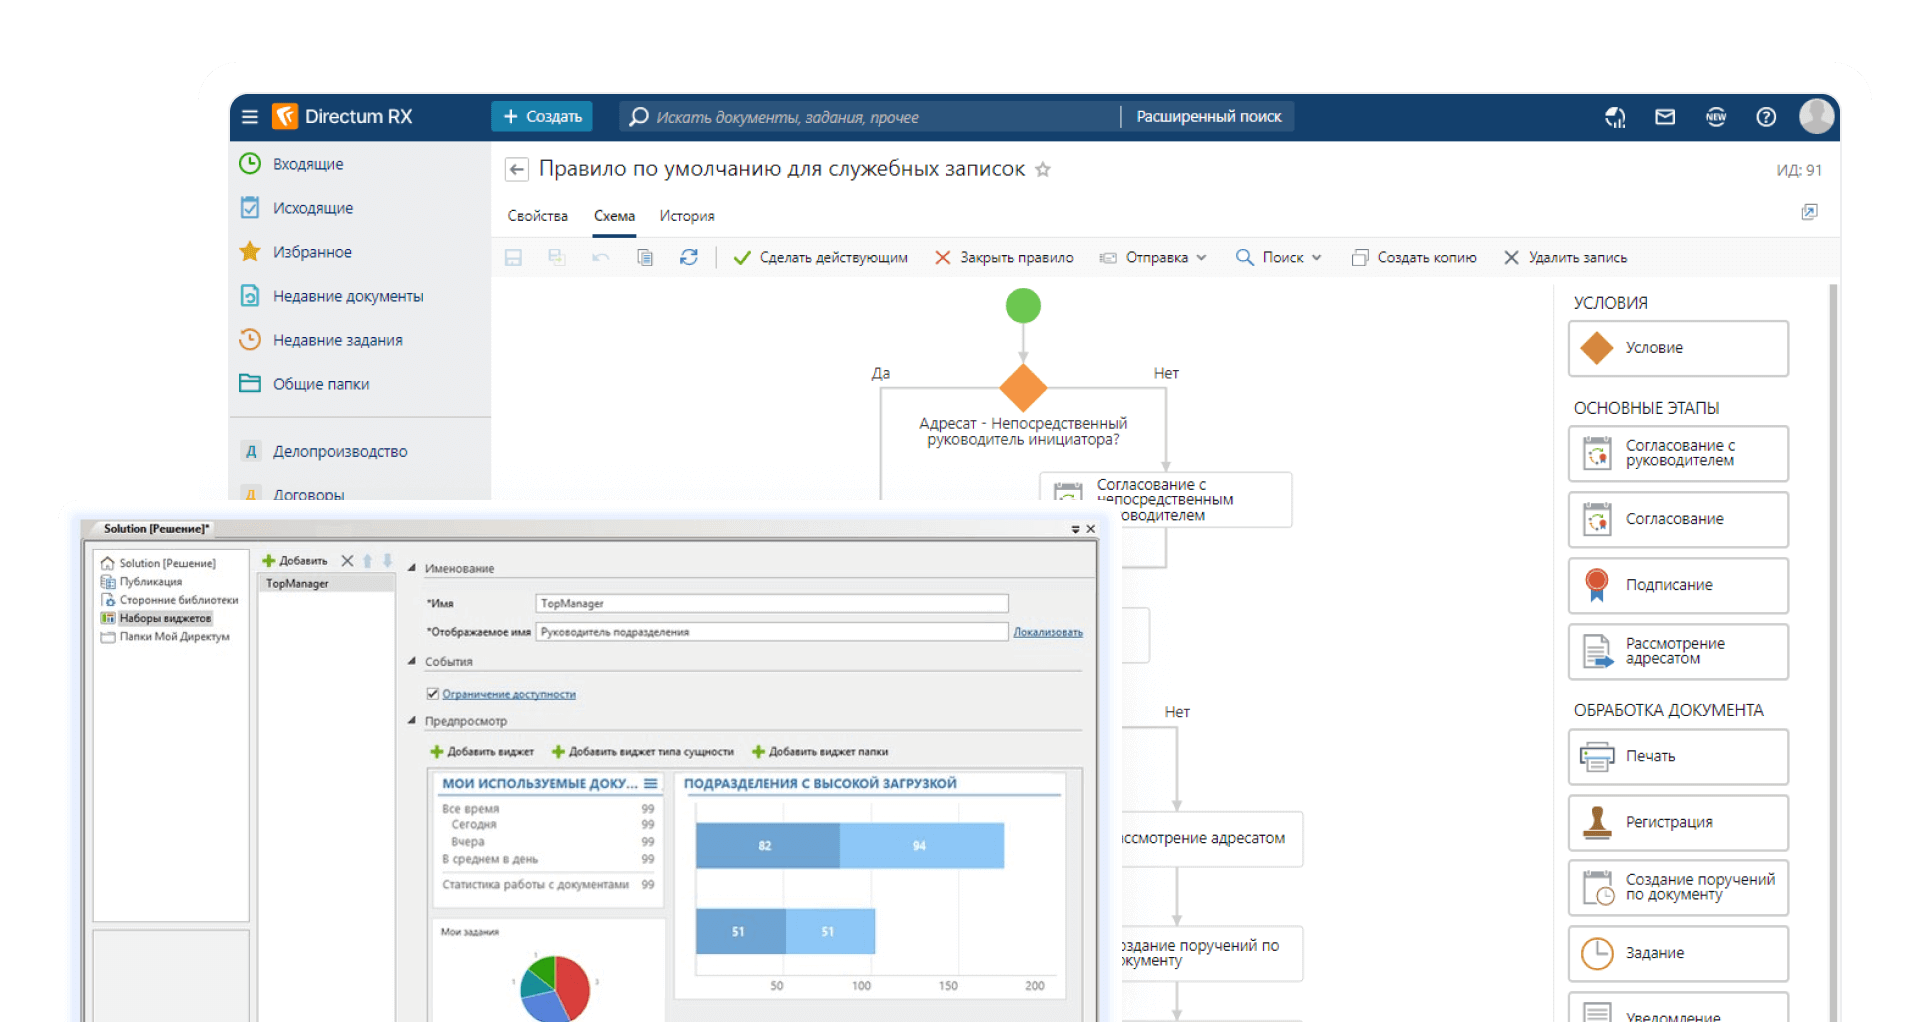Viewport: 1930px width, 1022px height.
Task: Select the orange condition diamond in the scheme
Action: [1023, 388]
